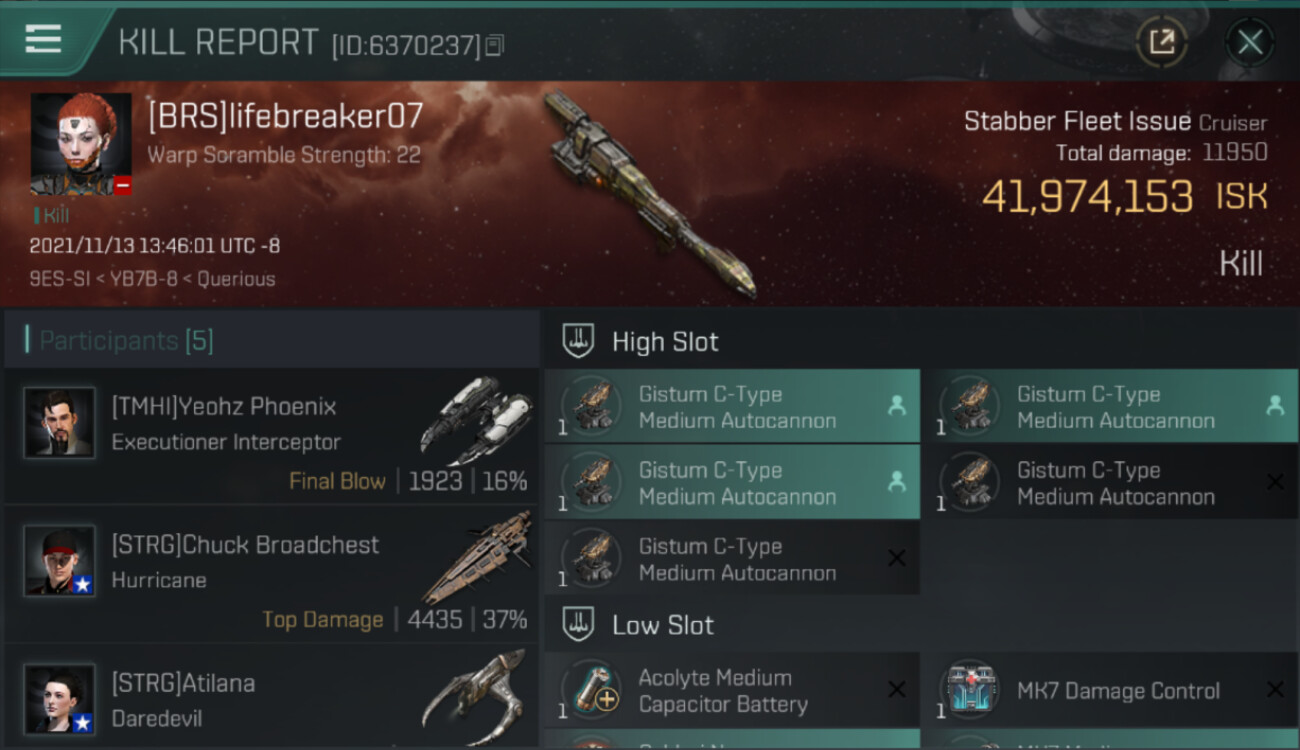
Task: Open Yeohz Phoenix's portrait
Action: [x=59, y=423]
